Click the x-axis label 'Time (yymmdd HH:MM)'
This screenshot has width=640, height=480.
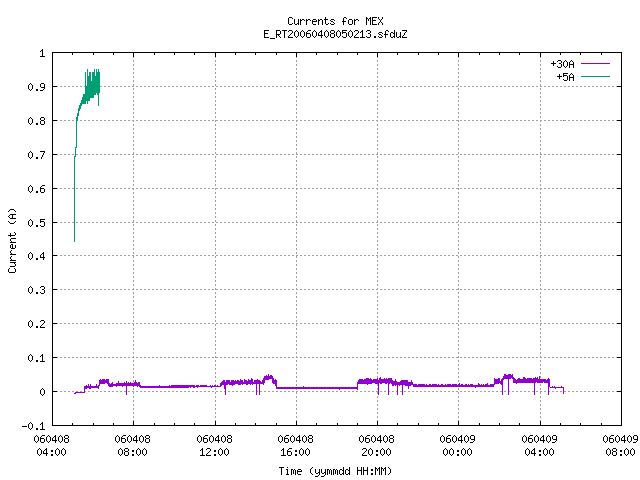(x=335, y=471)
